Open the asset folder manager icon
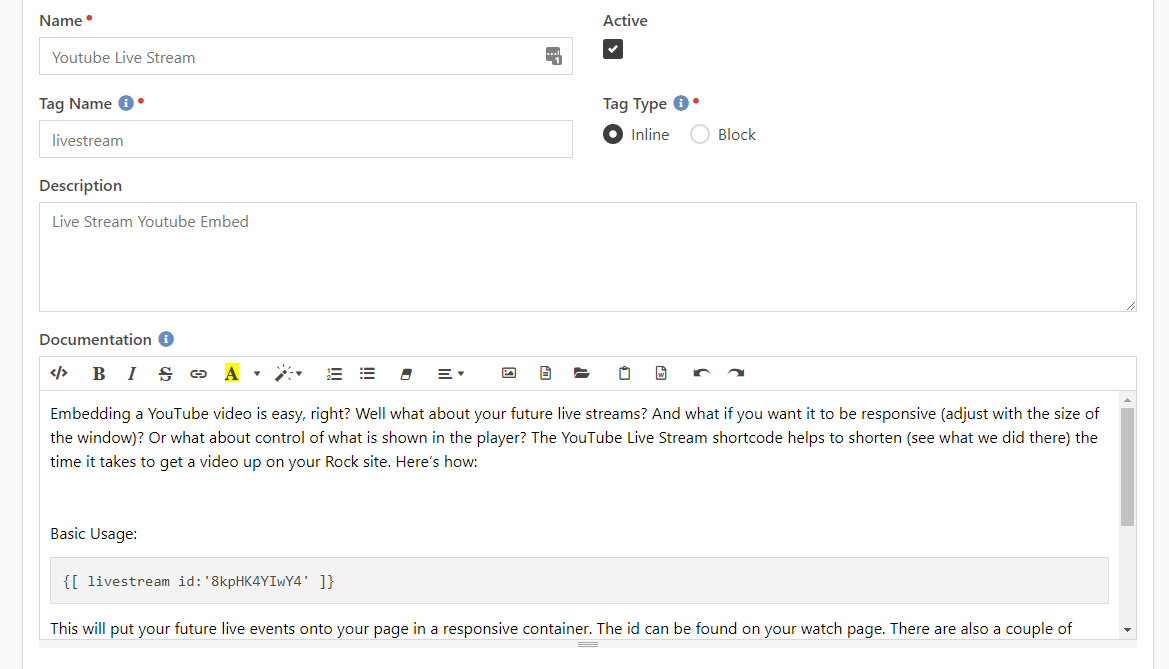This screenshot has width=1169, height=669. (x=582, y=373)
